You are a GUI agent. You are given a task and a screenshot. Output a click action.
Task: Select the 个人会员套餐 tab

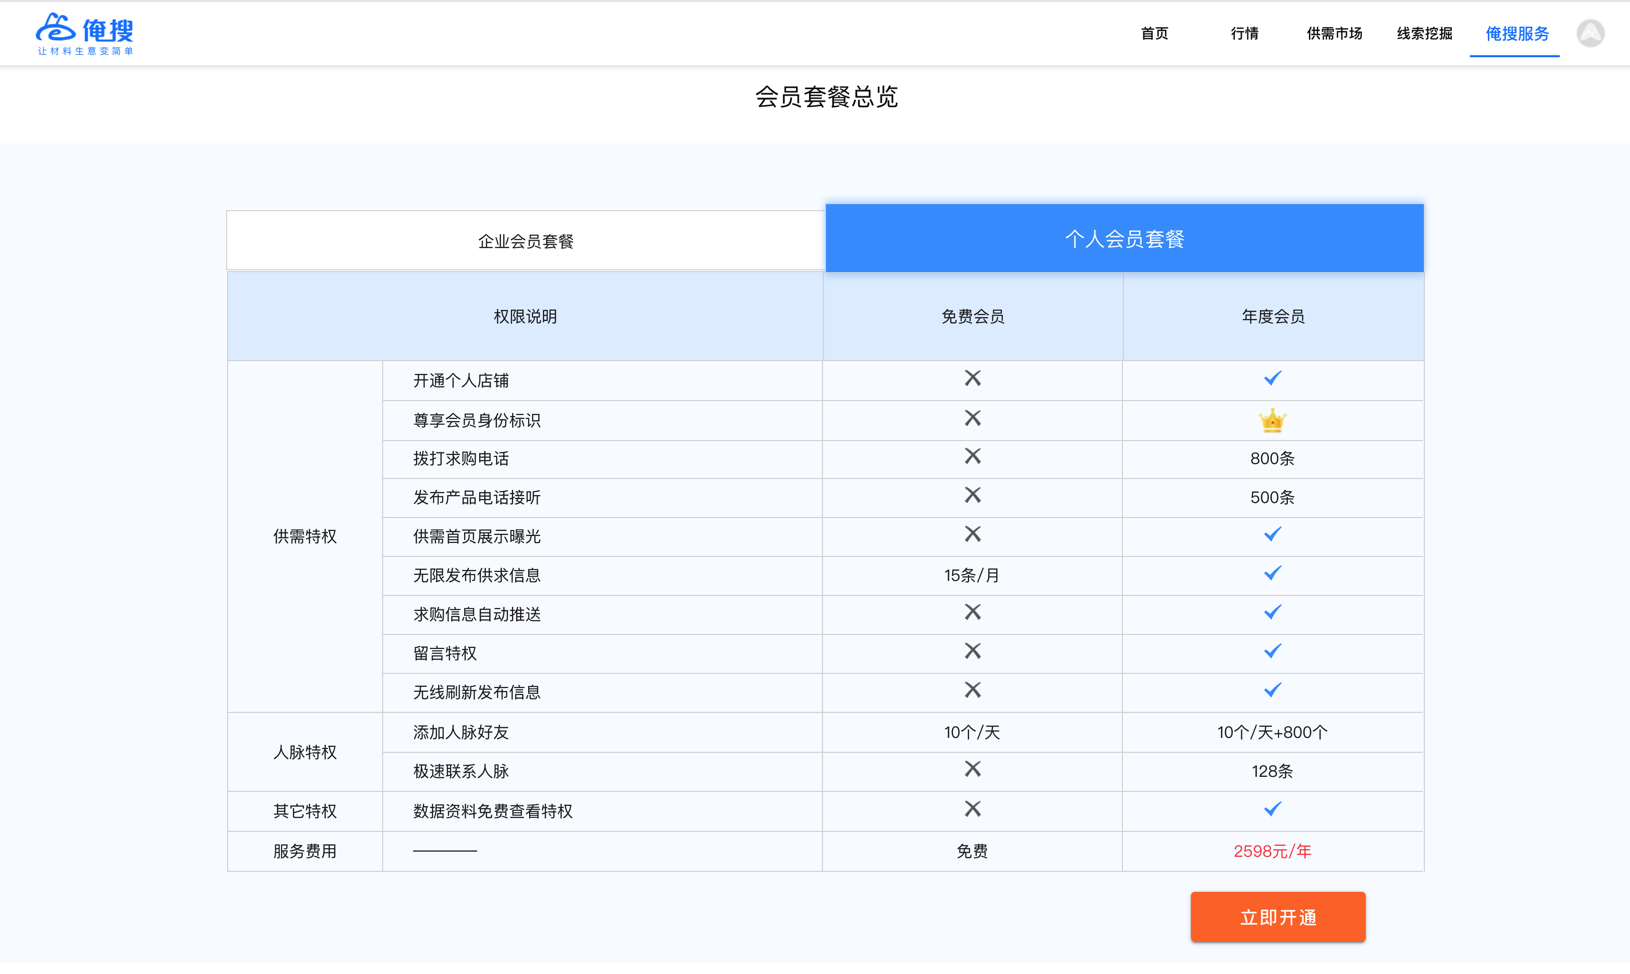coord(1124,239)
